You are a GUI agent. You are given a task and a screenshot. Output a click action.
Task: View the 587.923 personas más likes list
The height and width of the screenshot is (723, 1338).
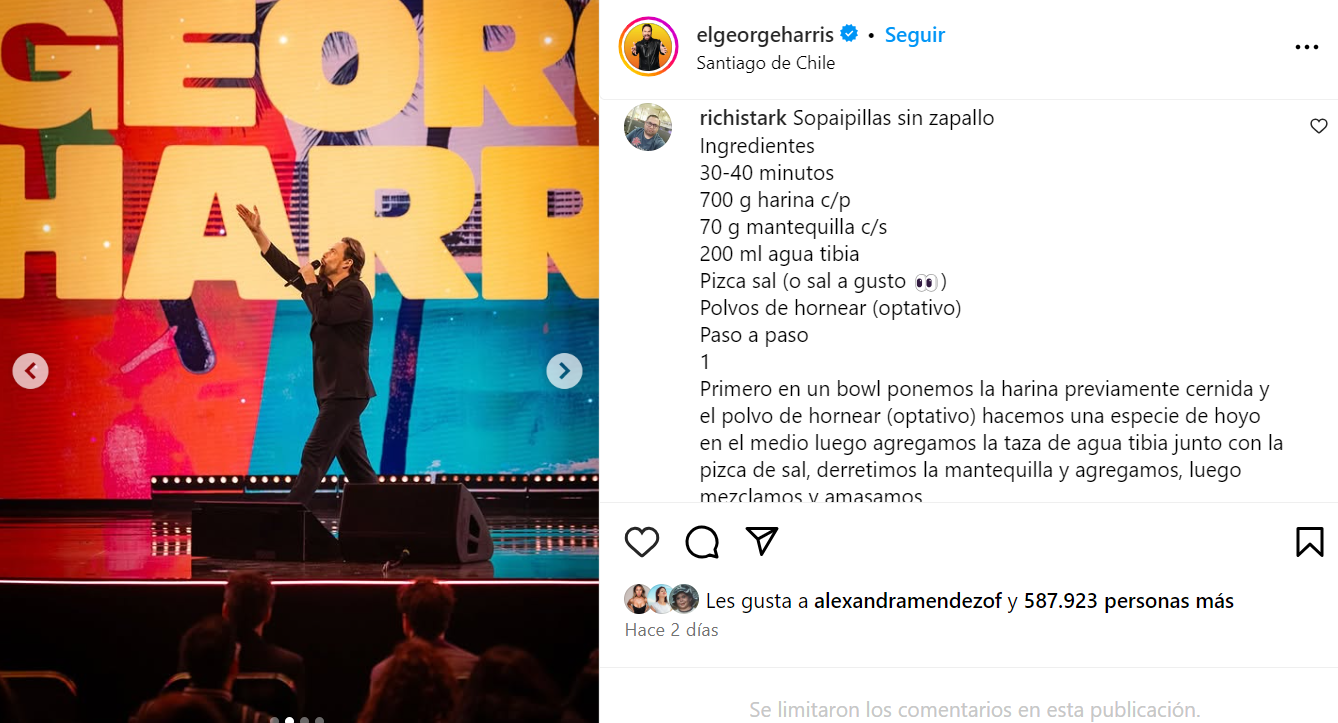[1129, 601]
